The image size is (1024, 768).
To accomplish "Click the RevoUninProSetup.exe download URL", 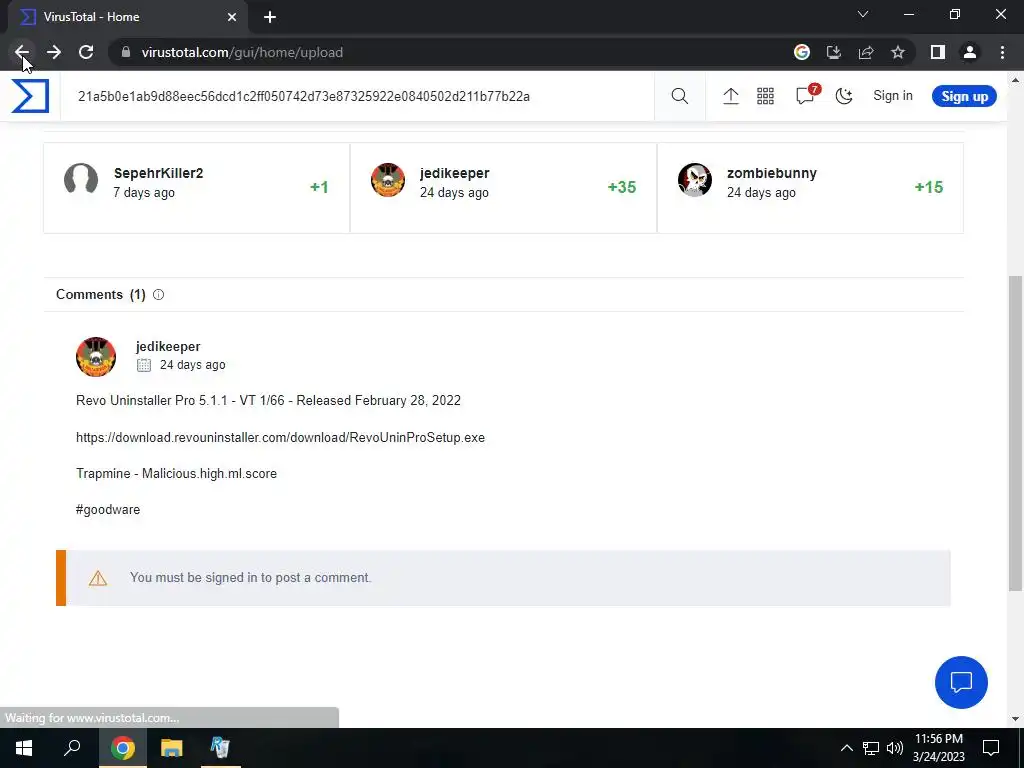I will click(280, 438).
